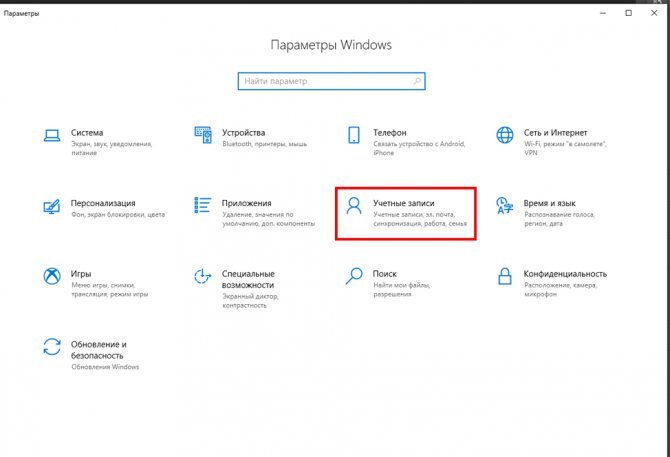Open the Конфиденциальность title
Screen dimensions: 670x457
[565, 274]
